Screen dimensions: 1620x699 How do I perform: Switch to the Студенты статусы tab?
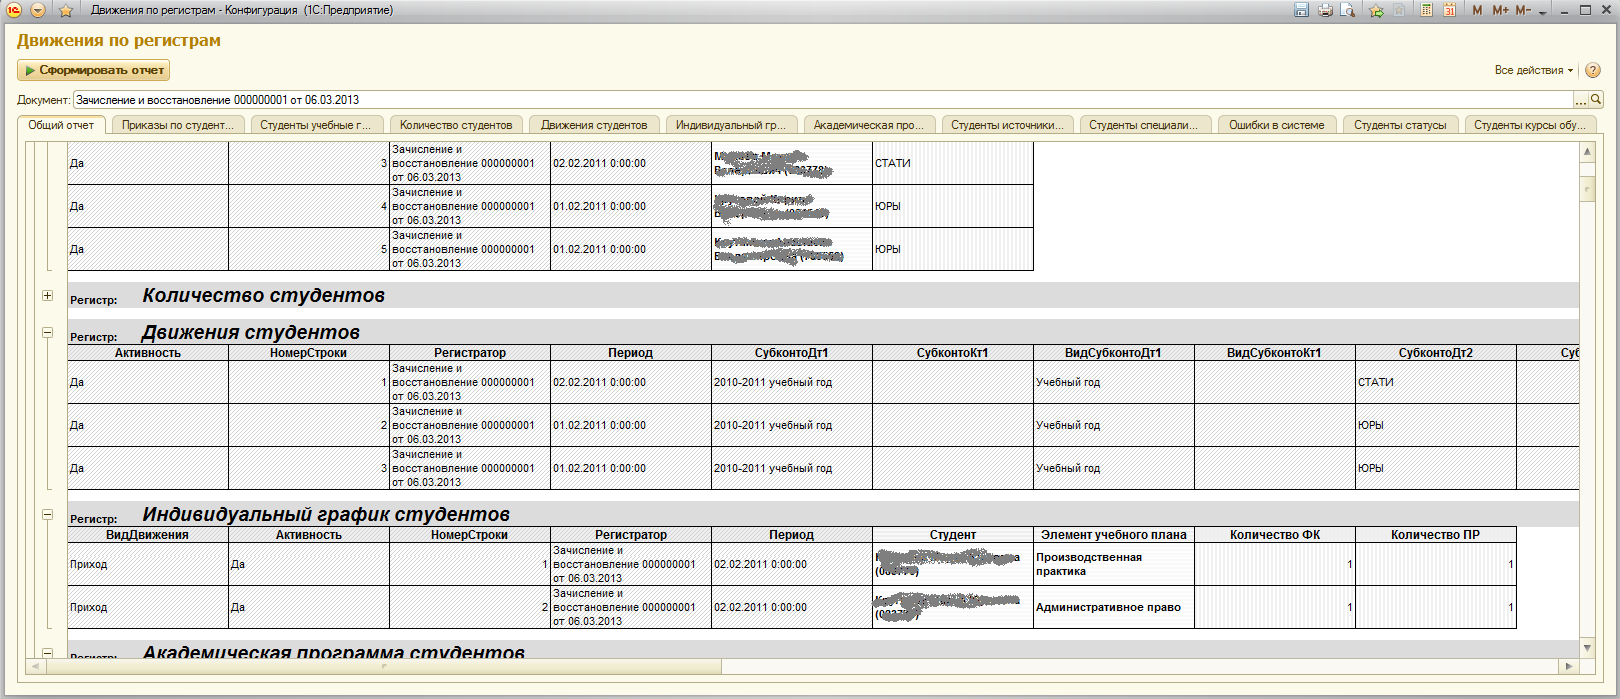click(1400, 125)
